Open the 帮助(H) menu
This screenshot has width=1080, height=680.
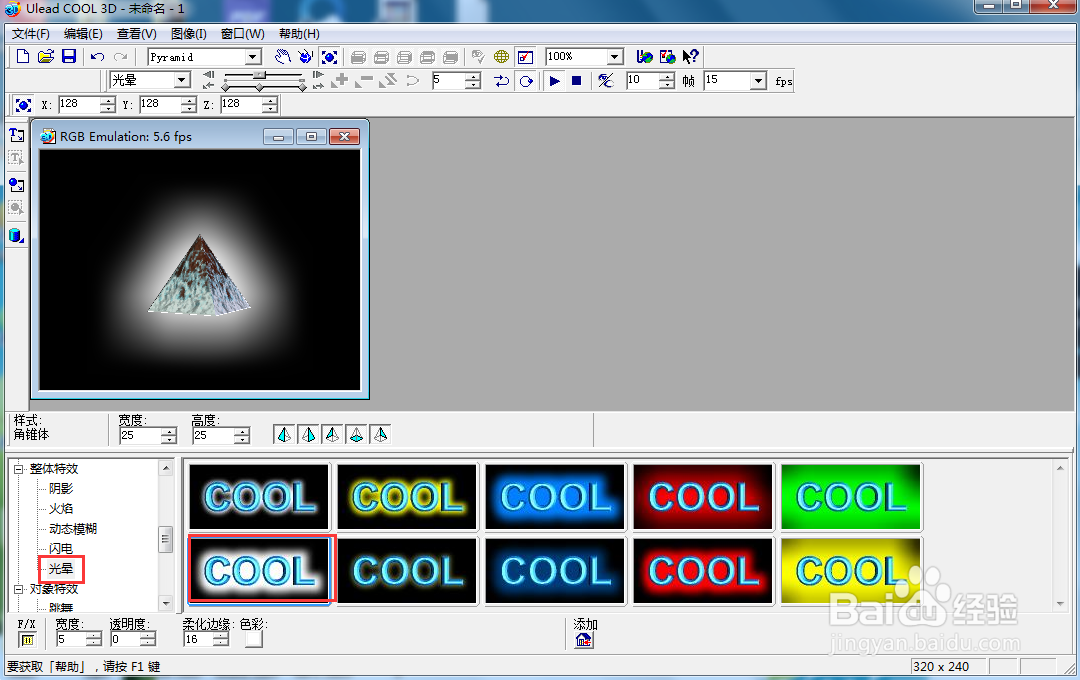(x=299, y=34)
